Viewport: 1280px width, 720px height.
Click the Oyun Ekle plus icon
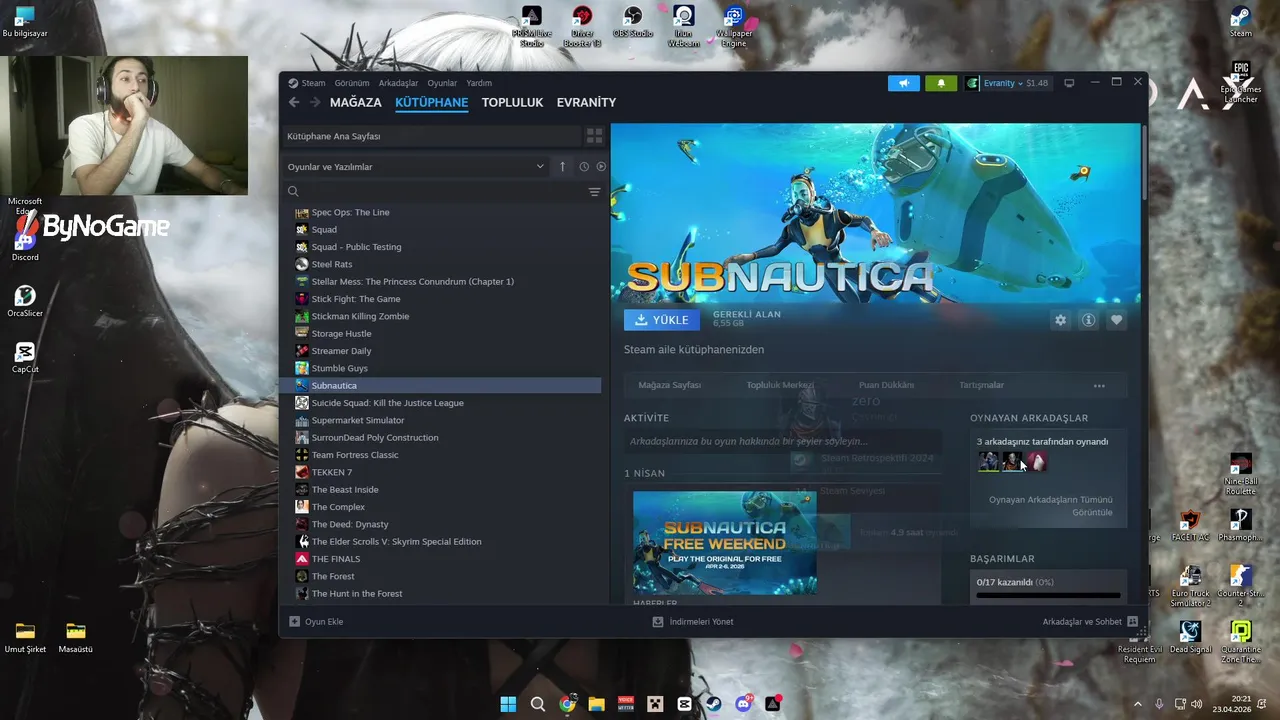(294, 621)
